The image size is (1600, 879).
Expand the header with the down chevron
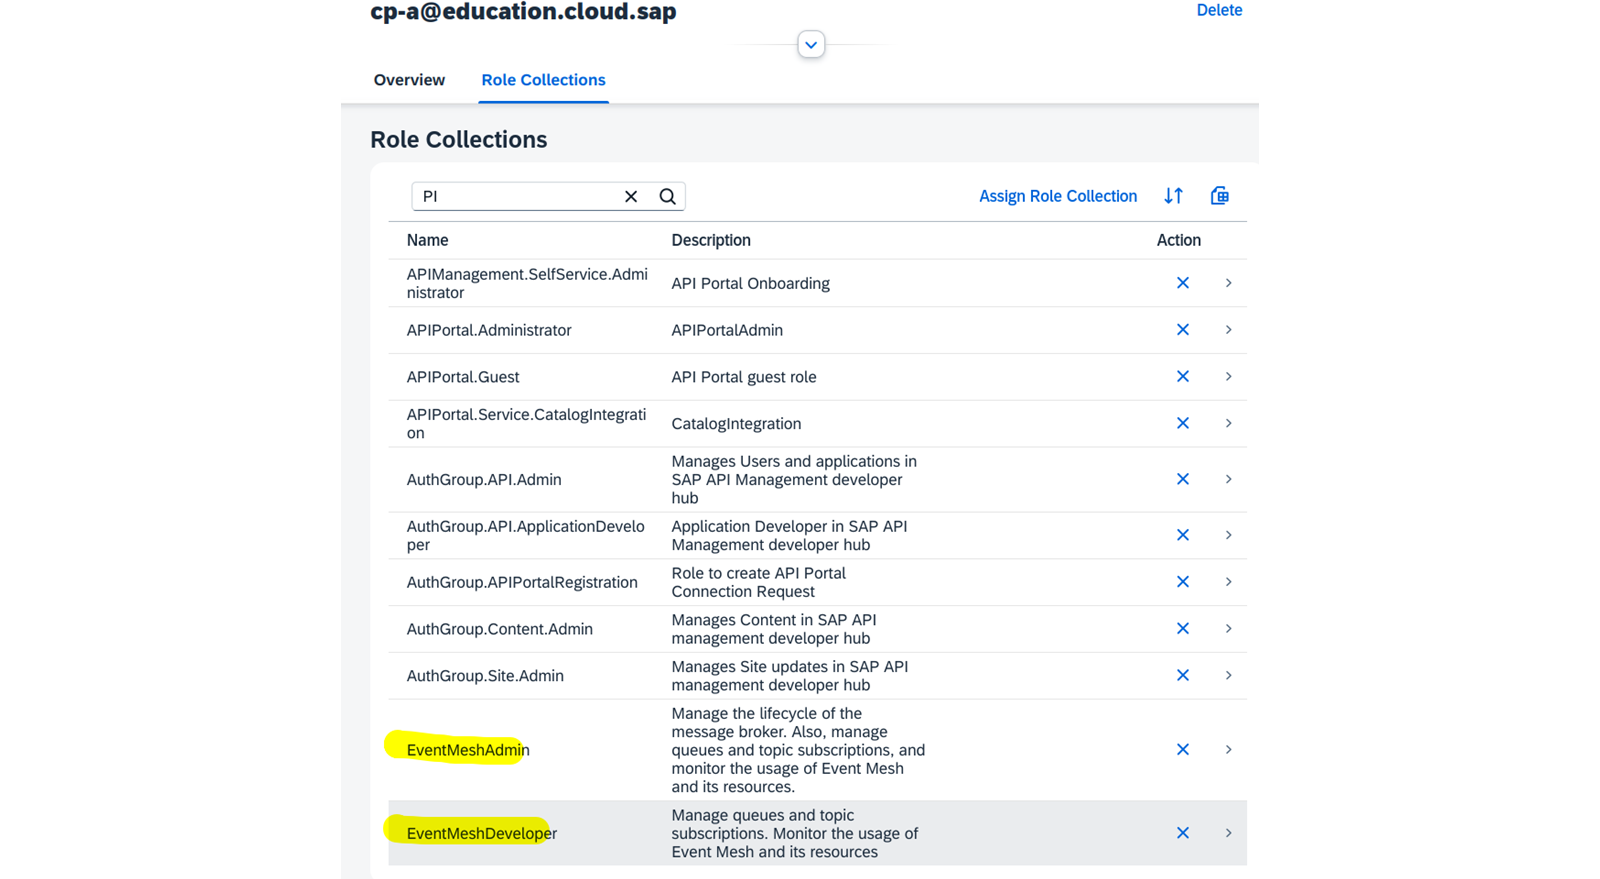pyautogui.click(x=811, y=44)
